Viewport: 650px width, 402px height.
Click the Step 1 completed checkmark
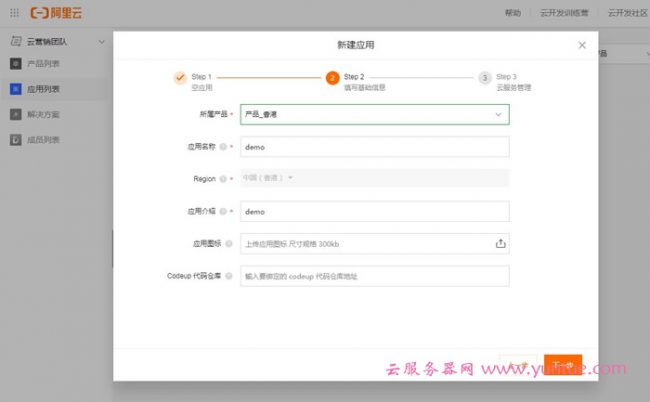[180, 77]
